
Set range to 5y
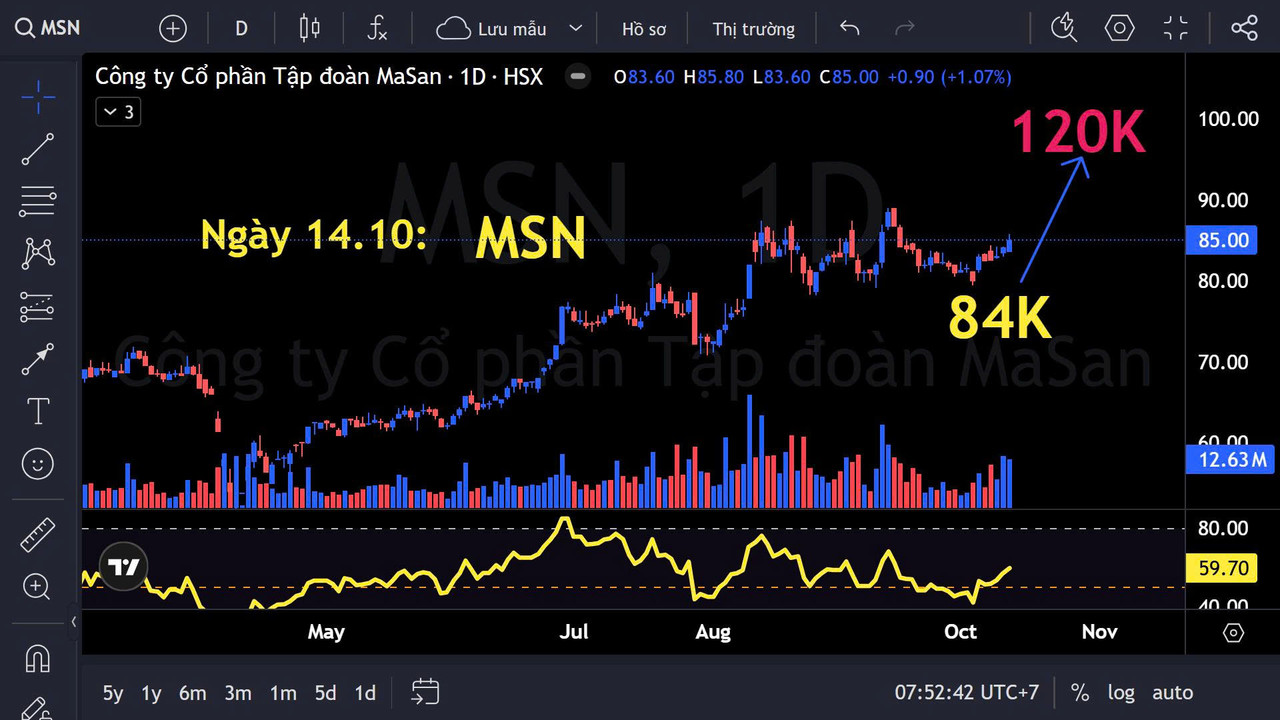click(113, 692)
